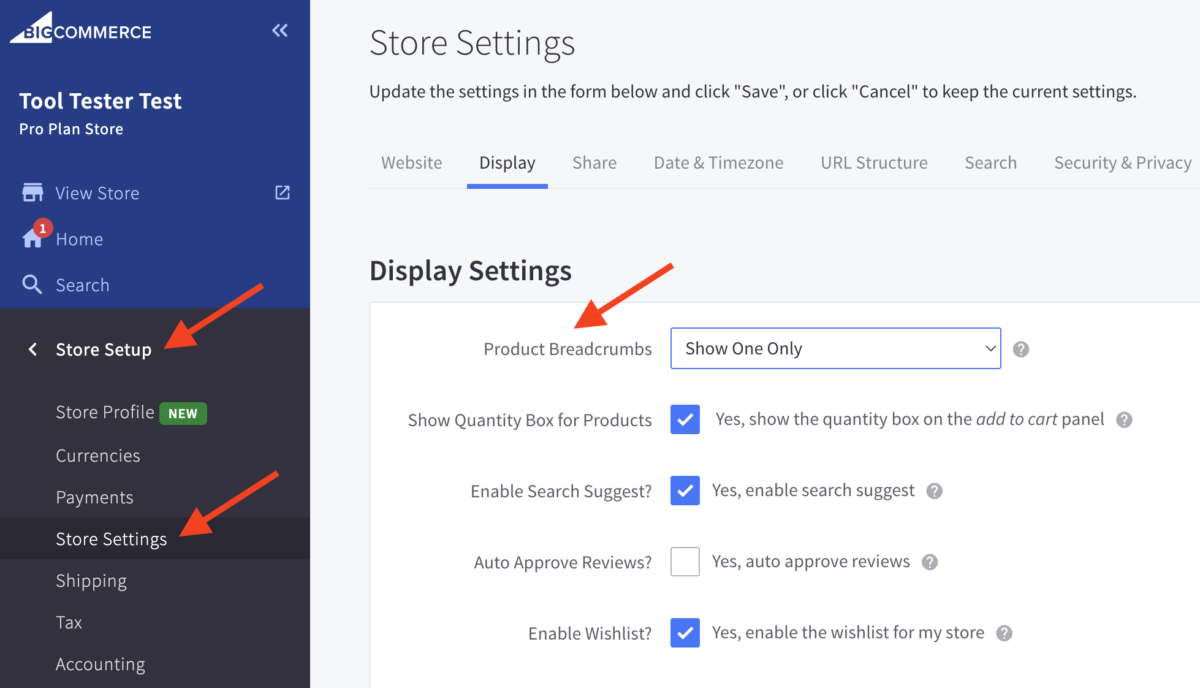The height and width of the screenshot is (688, 1200).
Task: Open the URL Structure tab
Action: point(874,163)
